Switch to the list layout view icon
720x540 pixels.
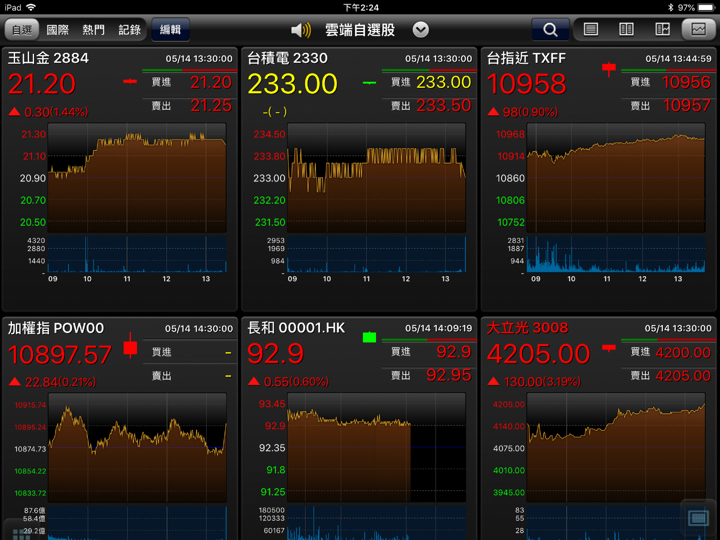click(x=591, y=30)
